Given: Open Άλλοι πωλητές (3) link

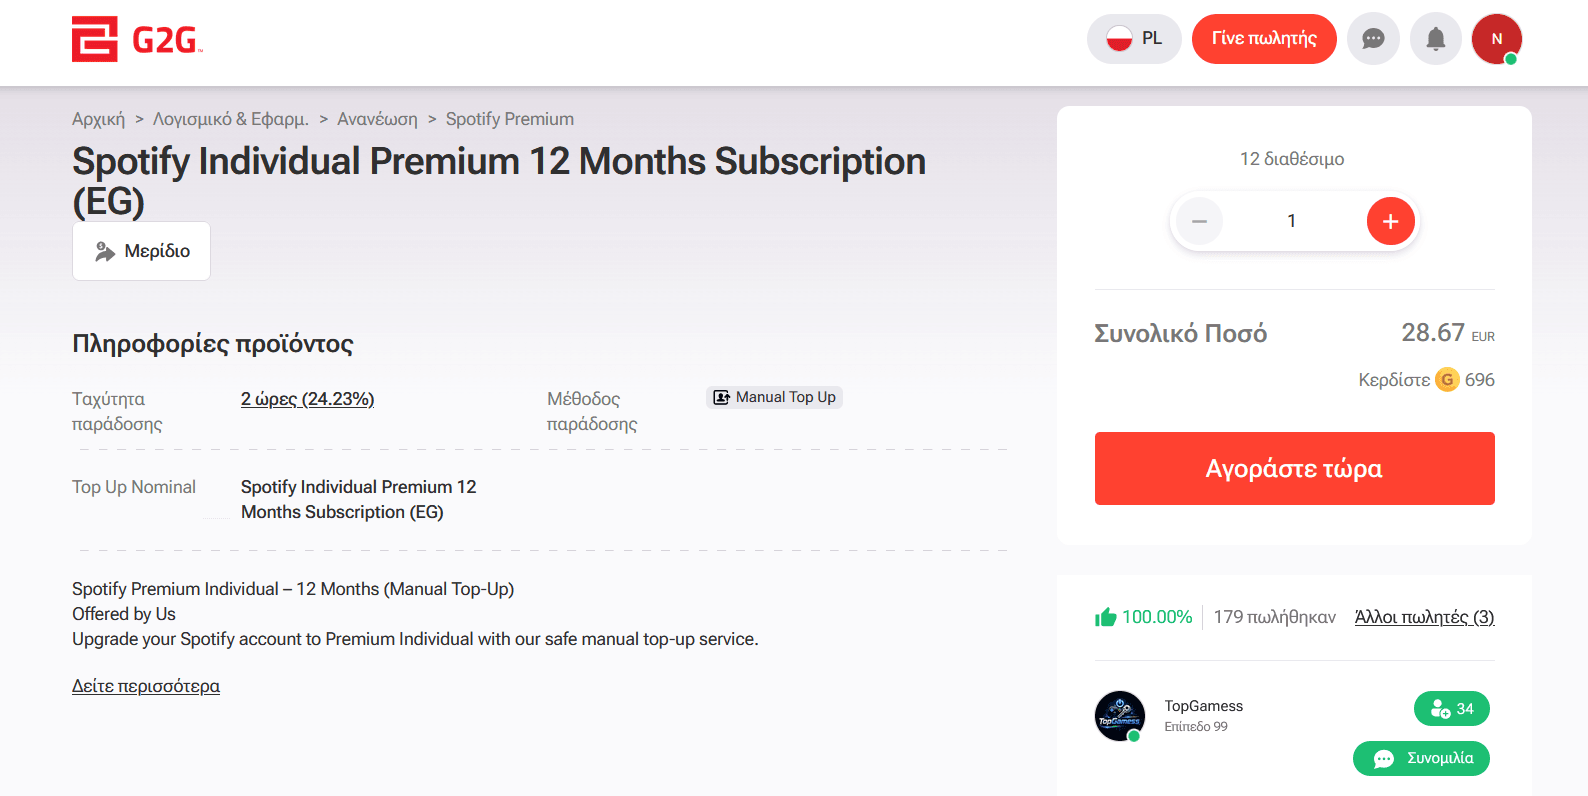Looking at the screenshot, I should click(x=1424, y=617).
